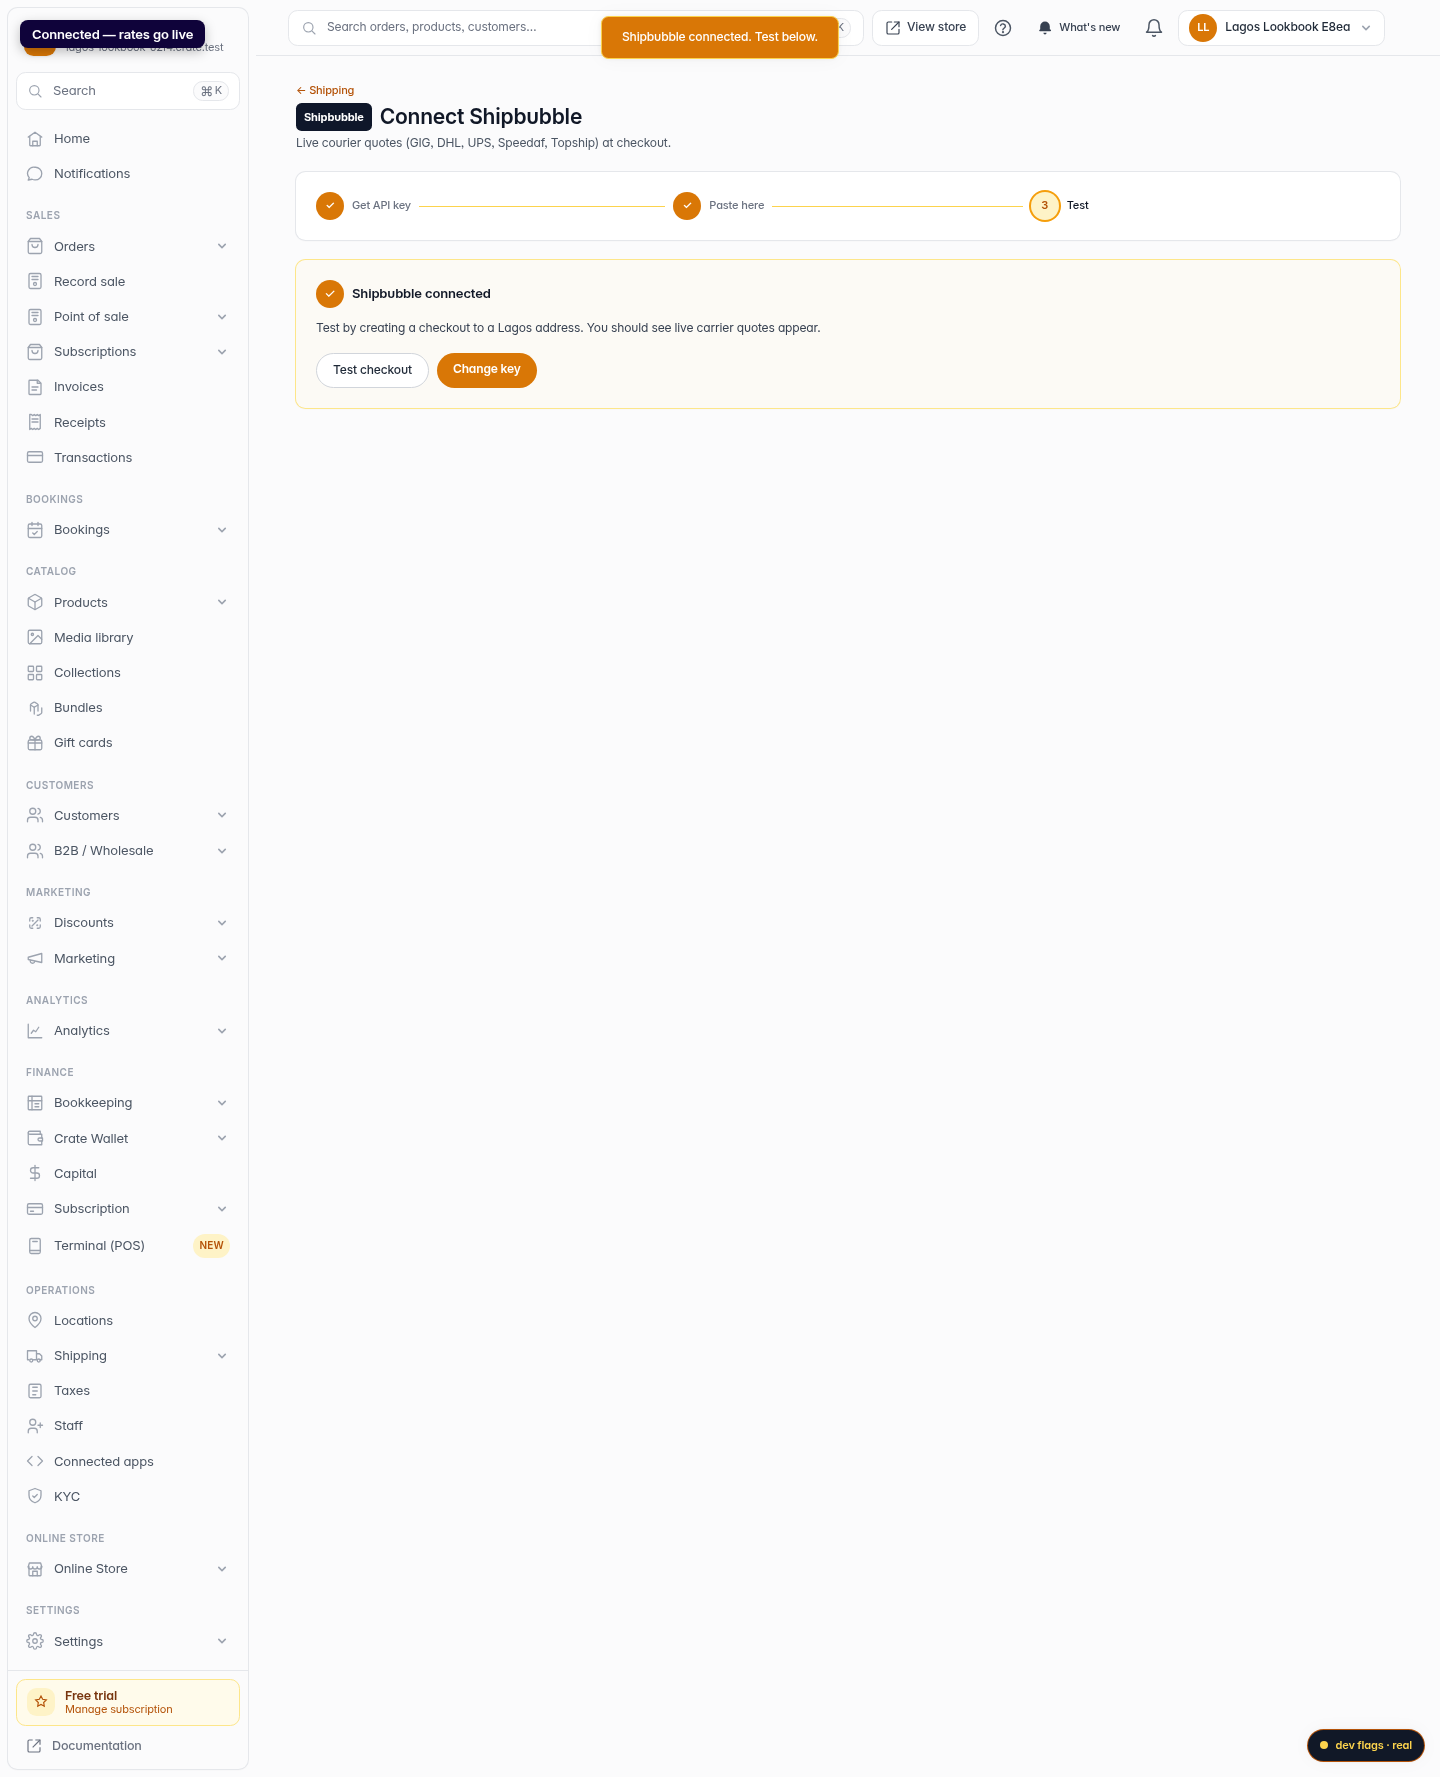This screenshot has height=1777, width=1440.
Task: Go to Paste here step
Action: click(x=719, y=206)
